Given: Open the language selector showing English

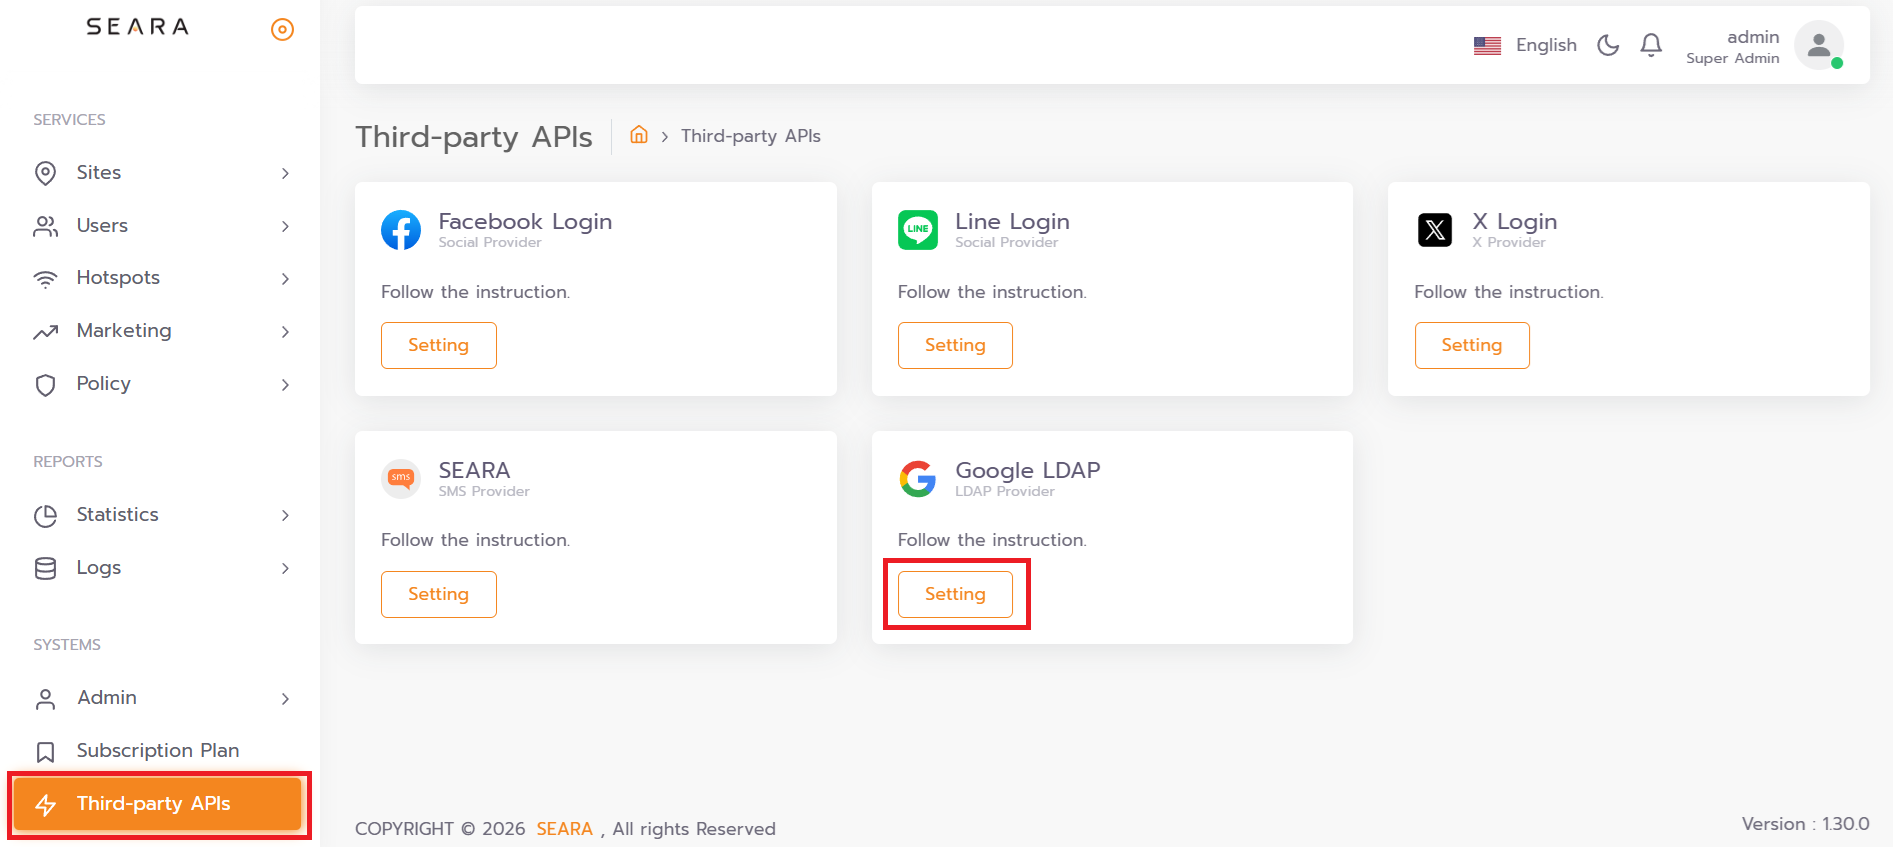Looking at the screenshot, I should click(1525, 45).
